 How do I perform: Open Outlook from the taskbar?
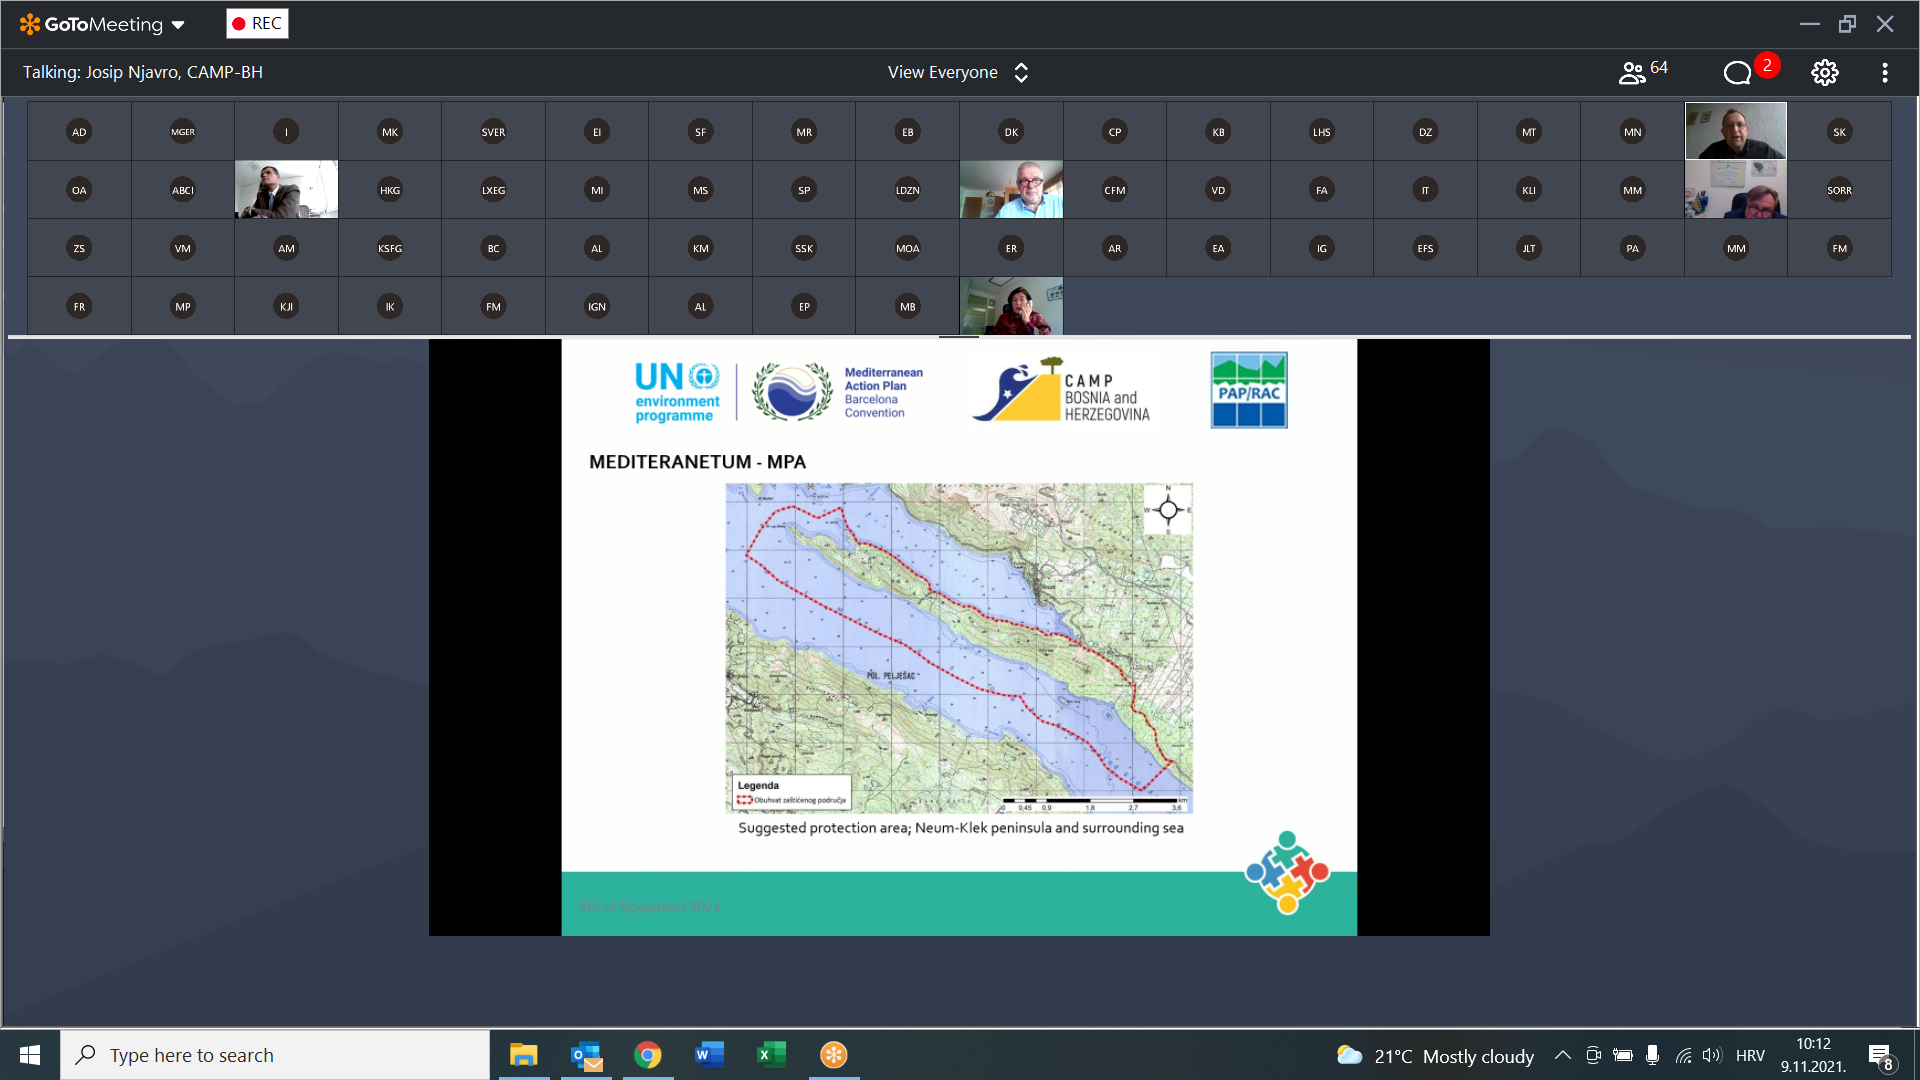586,1055
